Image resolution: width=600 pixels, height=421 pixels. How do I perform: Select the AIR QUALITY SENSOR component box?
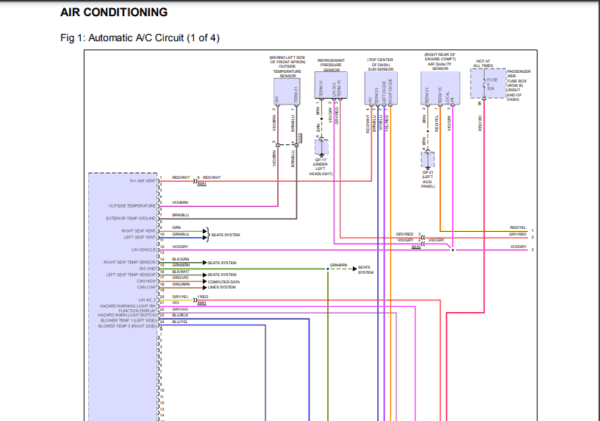pos(440,88)
